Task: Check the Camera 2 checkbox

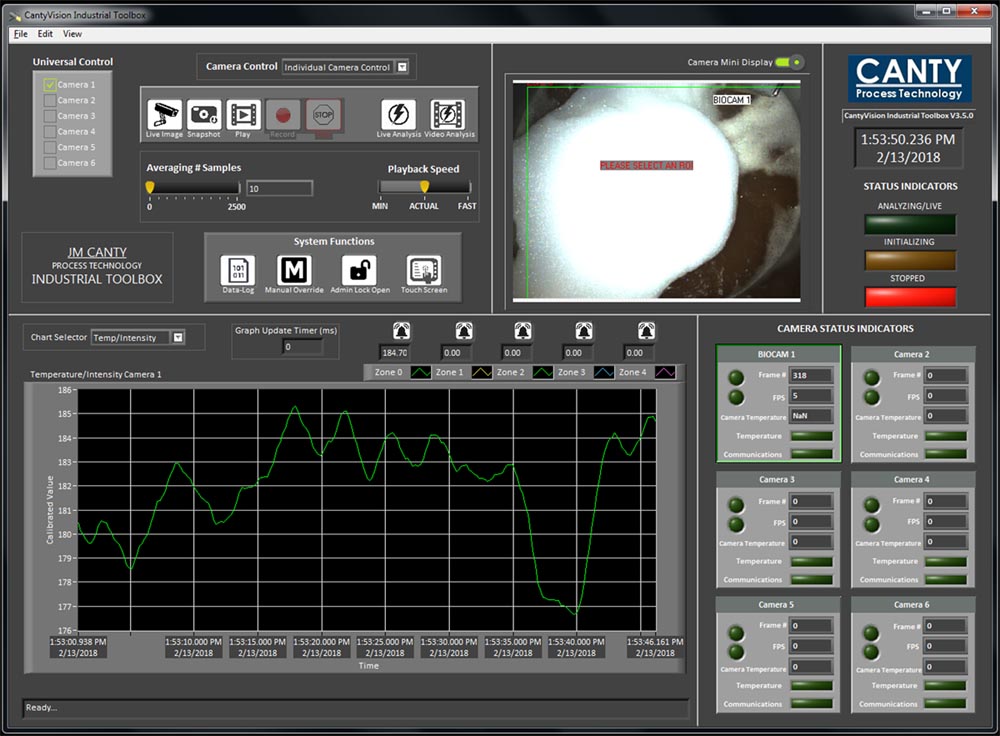Action: tap(49, 101)
